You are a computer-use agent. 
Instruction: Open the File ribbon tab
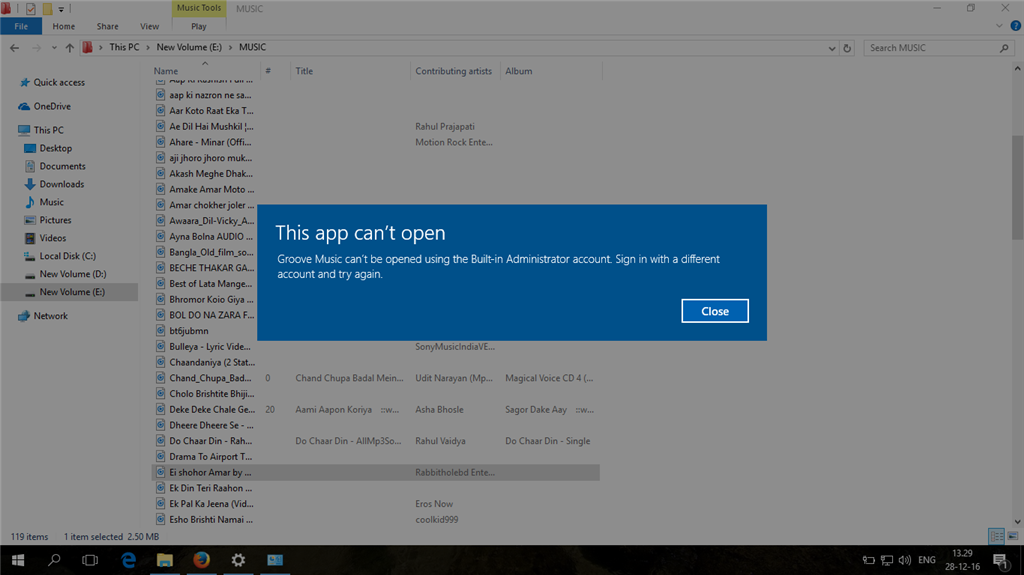coord(21,26)
